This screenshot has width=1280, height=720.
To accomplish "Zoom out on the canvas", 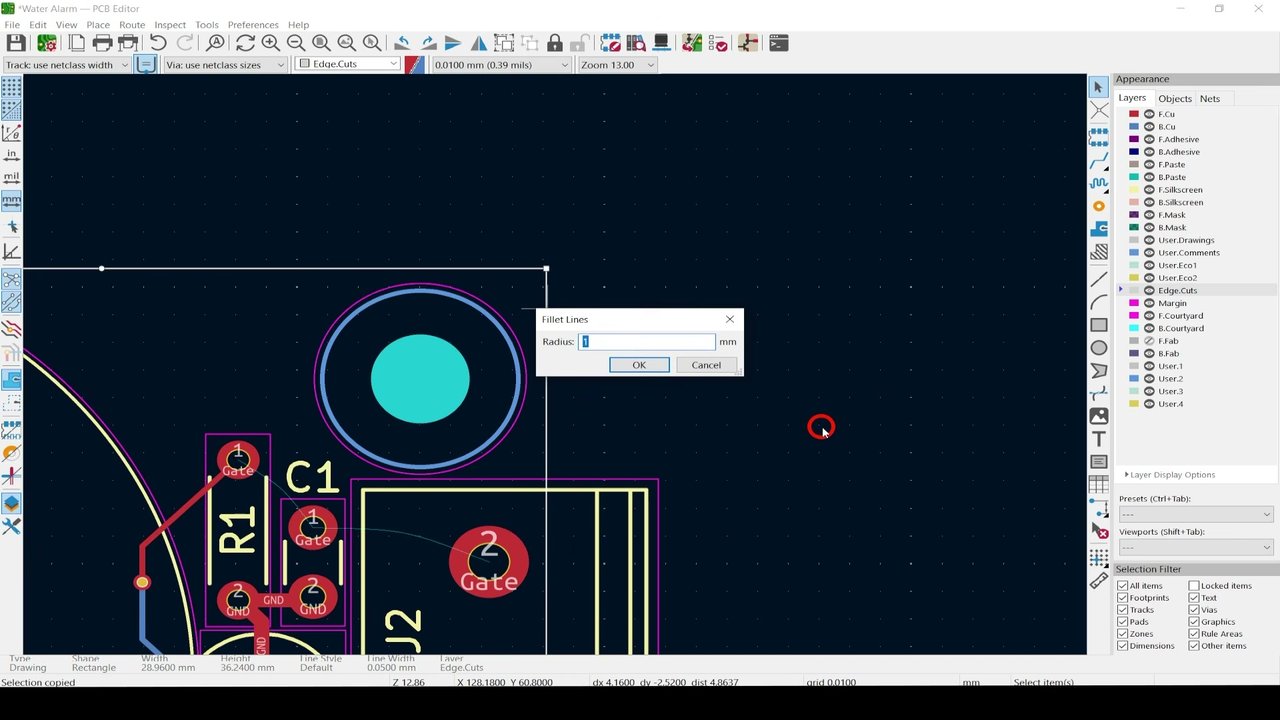I will (295, 43).
